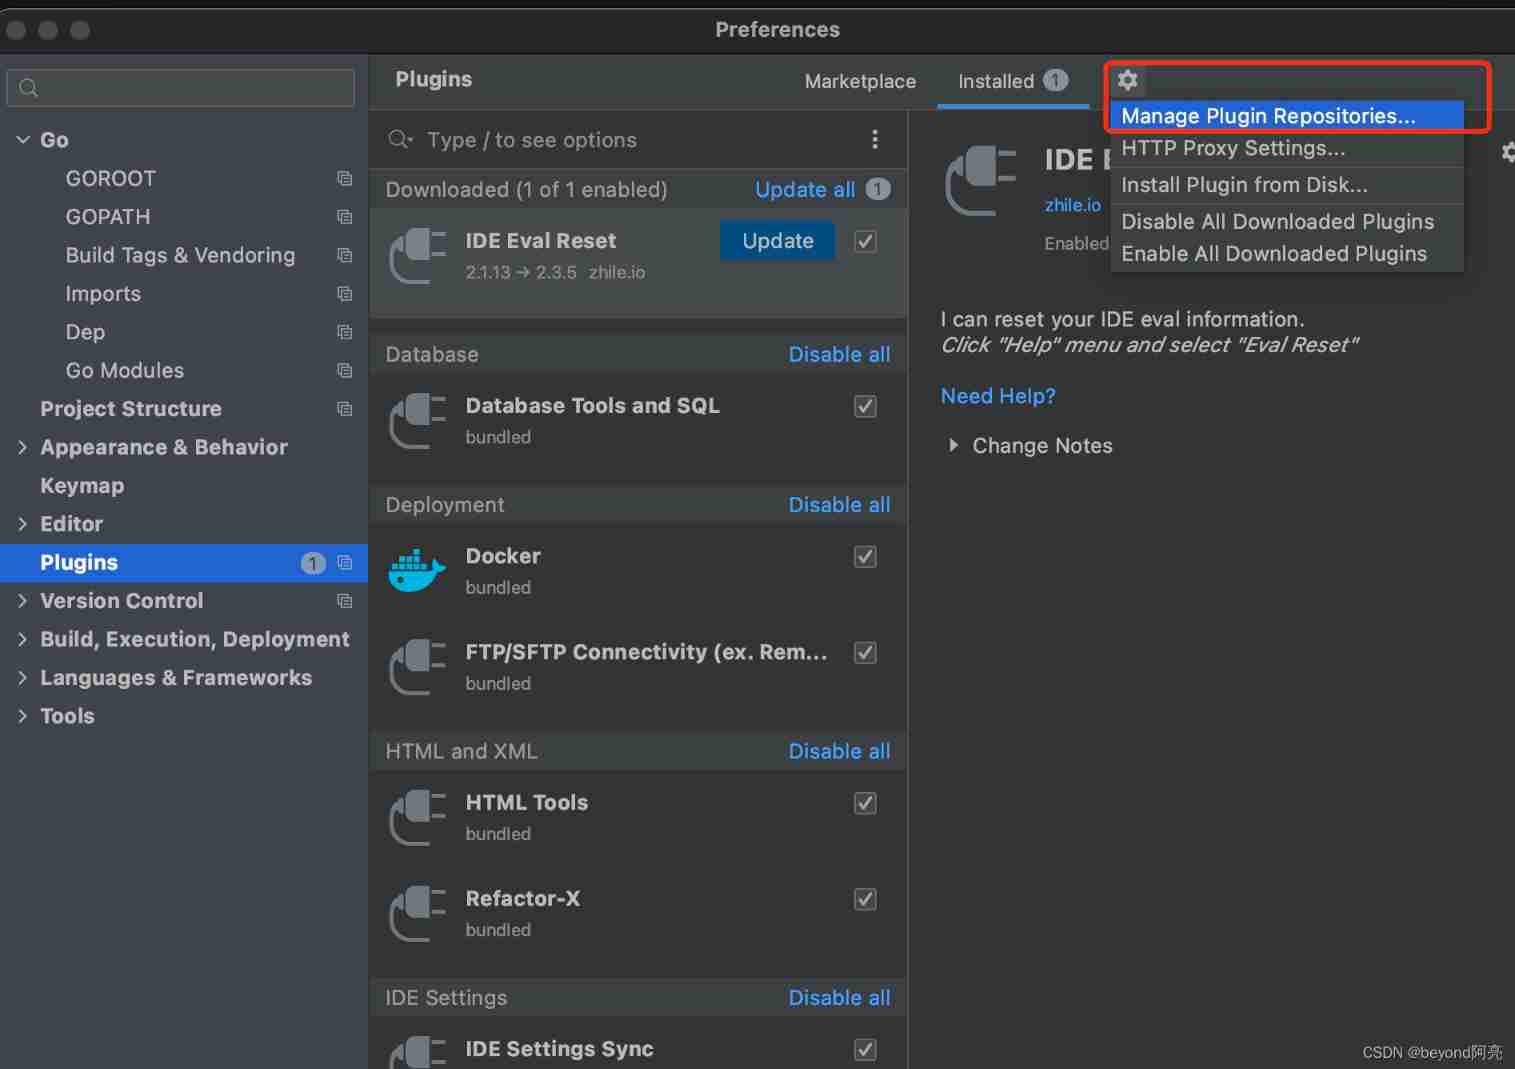The width and height of the screenshot is (1515, 1069).
Task: Click the Update all link
Action: click(805, 189)
